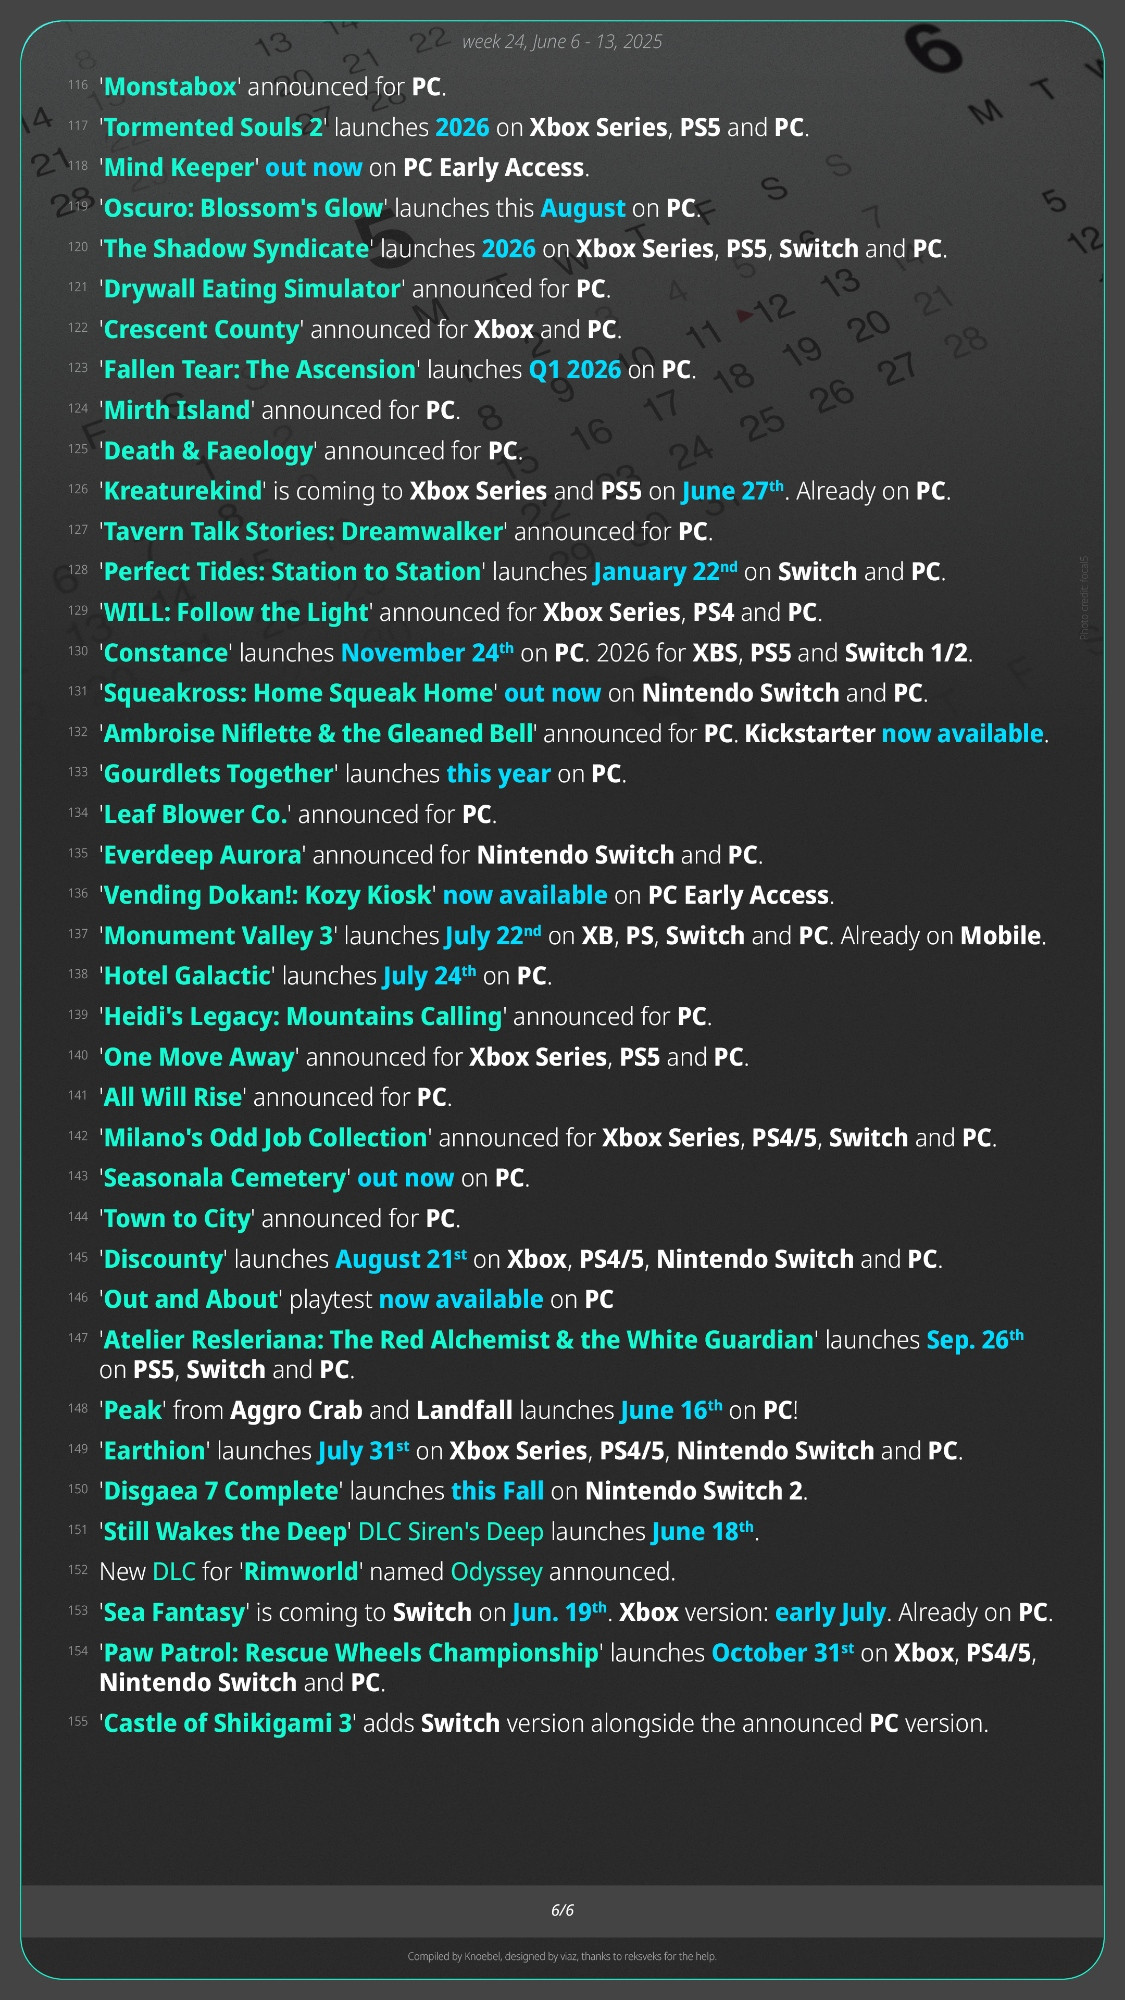Screen dimensions: 1125x2000
Task: Select 'Heidi's Legacy: Mountains Calling' title
Action: tap(303, 1016)
